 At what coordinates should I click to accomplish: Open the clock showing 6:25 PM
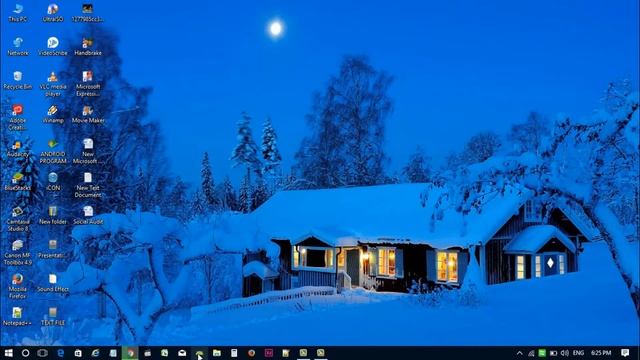pos(601,353)
